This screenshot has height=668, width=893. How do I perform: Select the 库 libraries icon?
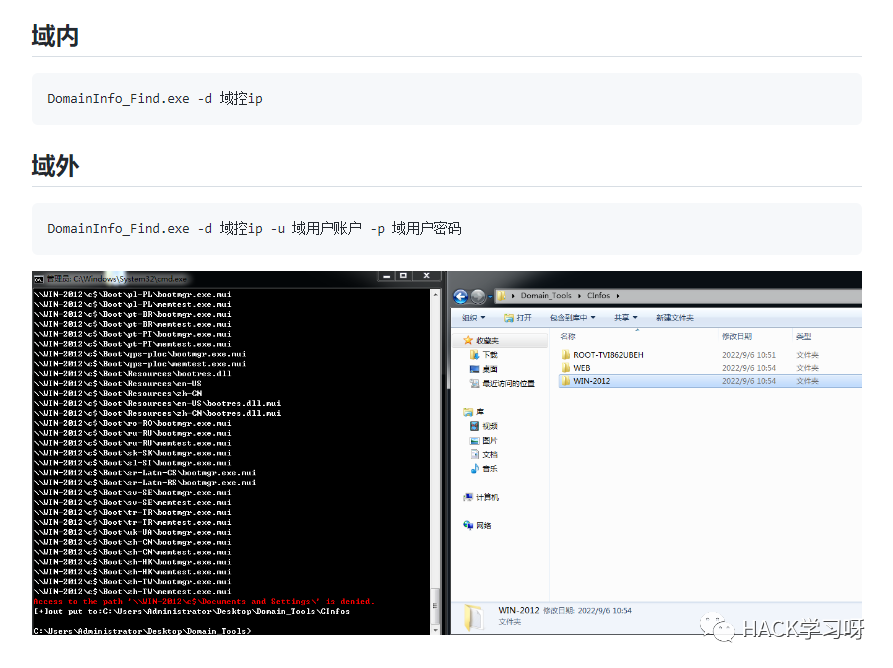point(468,412)
